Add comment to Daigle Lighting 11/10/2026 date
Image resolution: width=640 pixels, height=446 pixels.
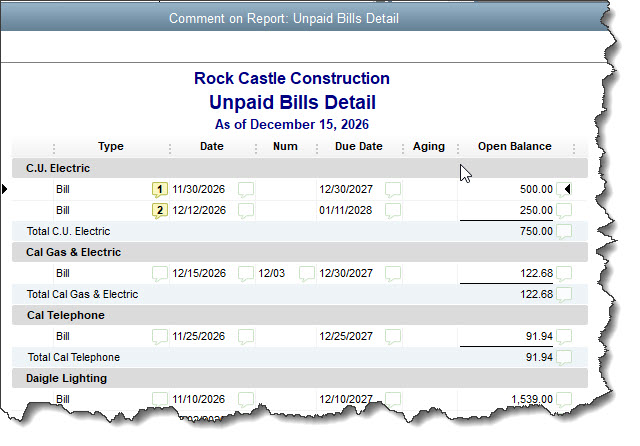point(246,399)
